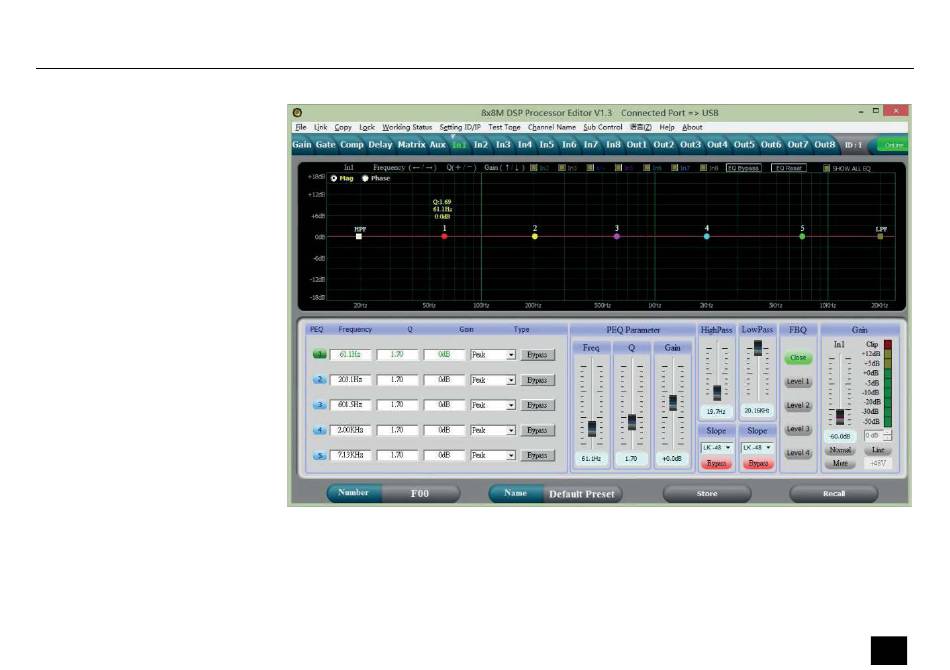This screenshot has width=950, height=670.
Task: Enable the In7 curve checkbox
Action: 674,168
